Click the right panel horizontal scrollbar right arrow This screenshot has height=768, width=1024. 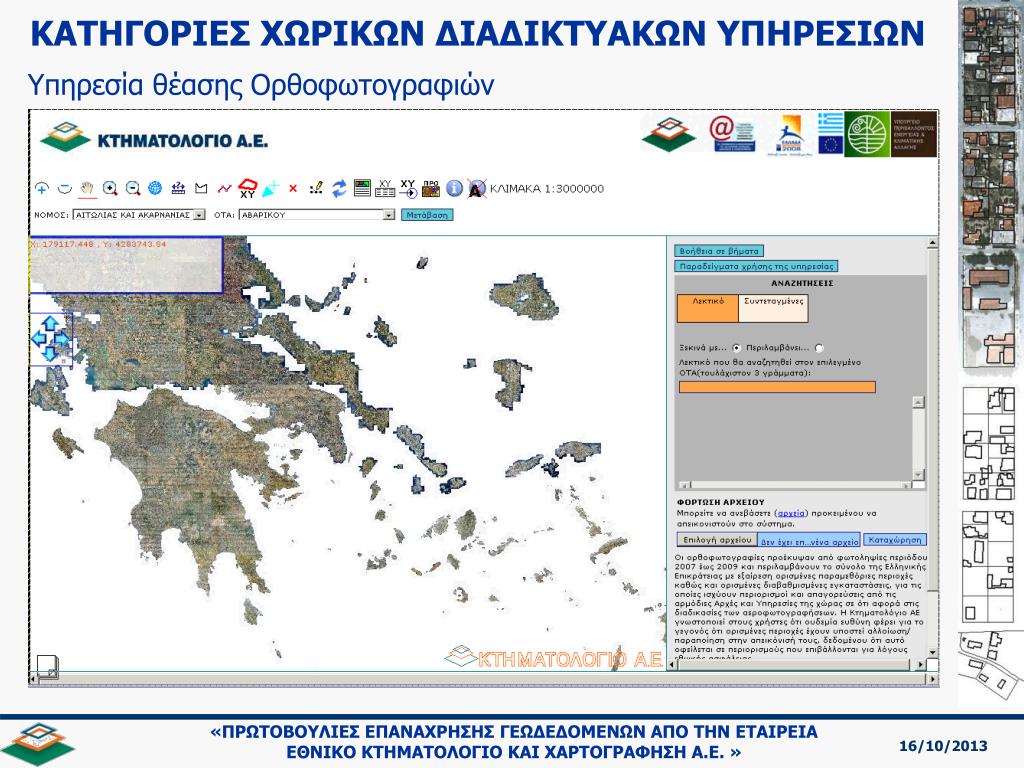(920, 665)
